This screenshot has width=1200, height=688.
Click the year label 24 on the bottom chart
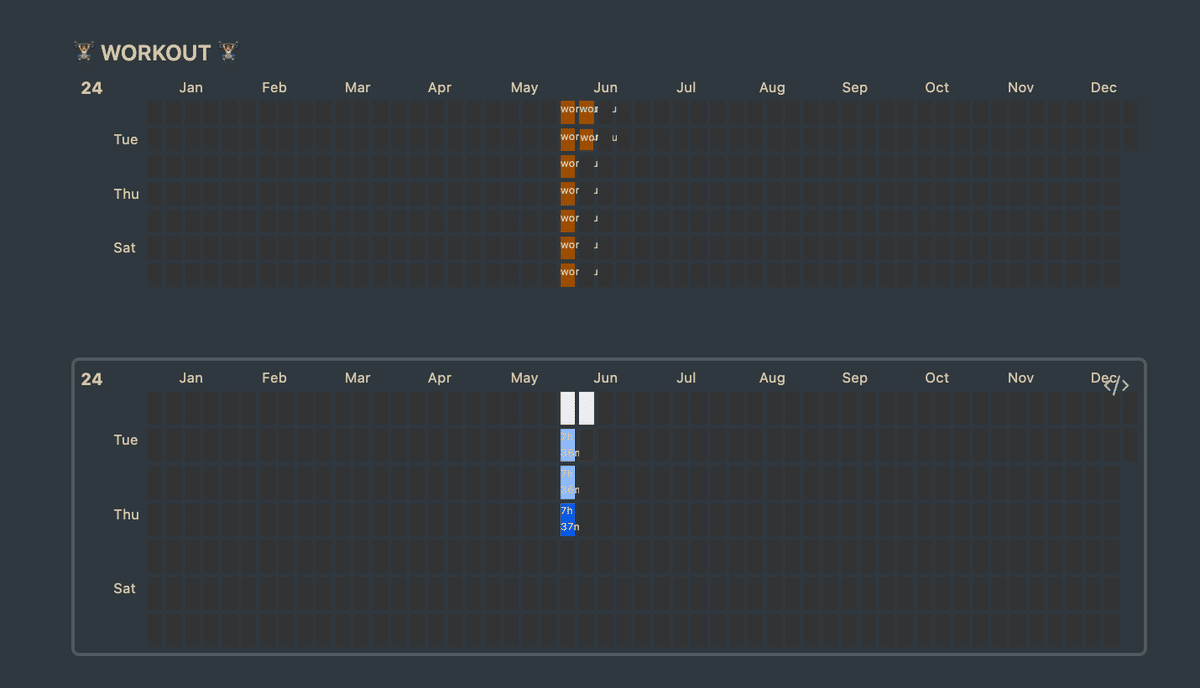pyautogui.click(x=91, y=379)
